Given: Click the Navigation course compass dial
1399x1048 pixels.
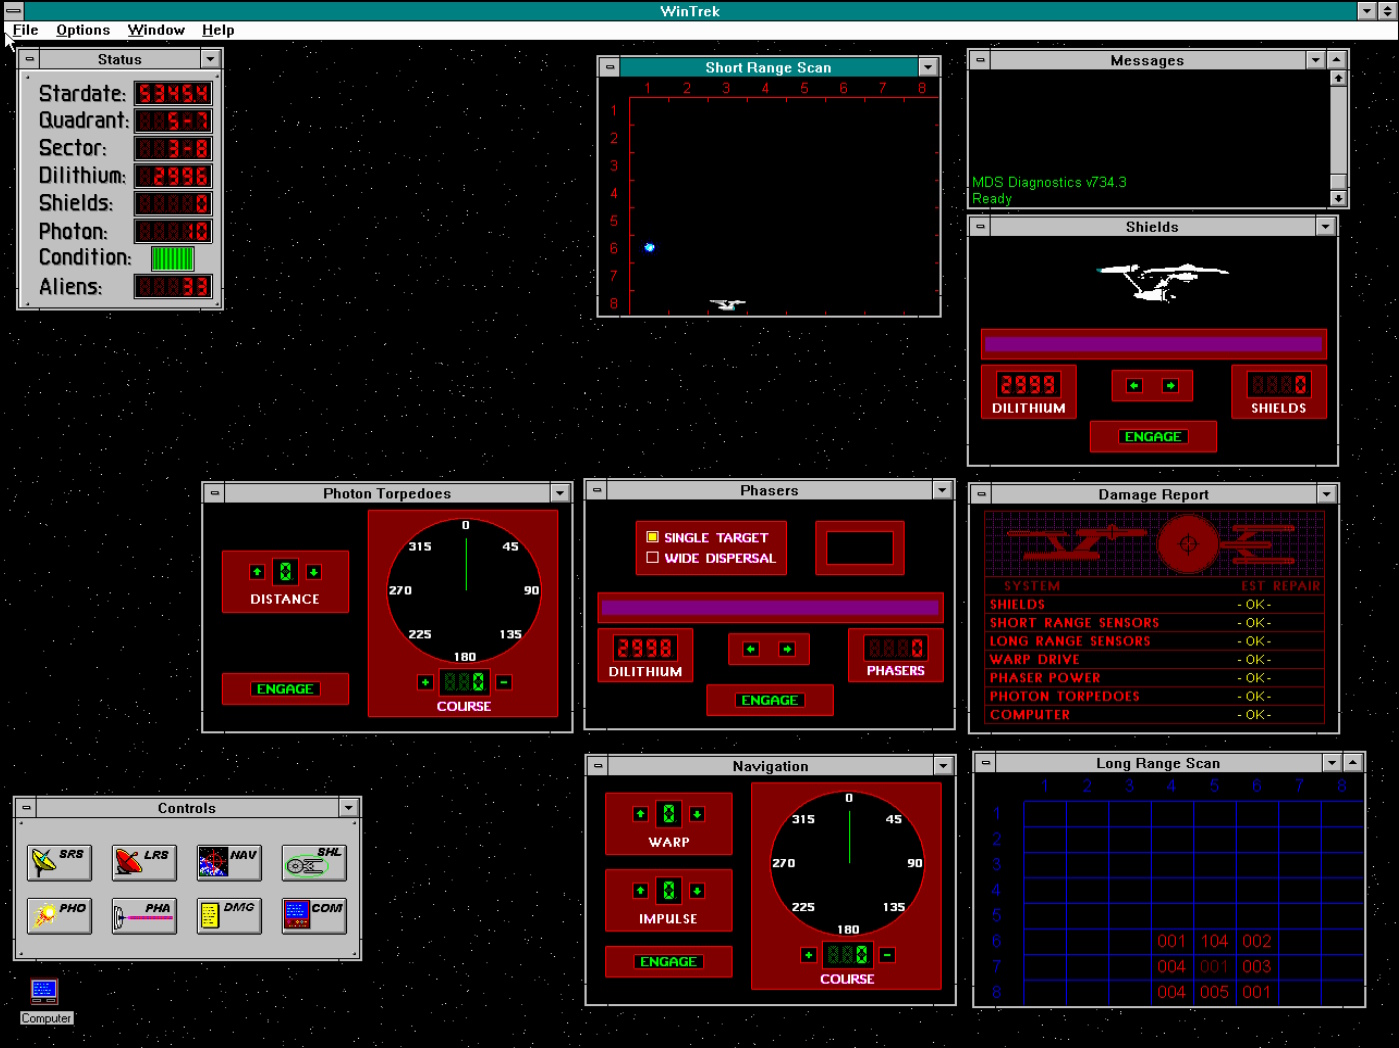Looking at the screenshot, I should [848, 863].
